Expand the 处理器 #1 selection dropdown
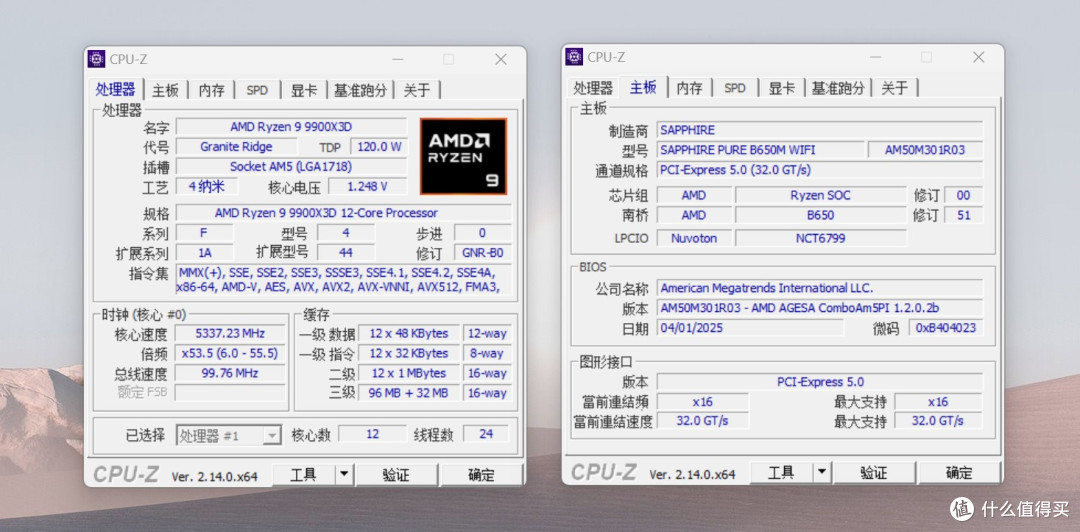This screenshot has height=532, width=1080. coord(273,436)
